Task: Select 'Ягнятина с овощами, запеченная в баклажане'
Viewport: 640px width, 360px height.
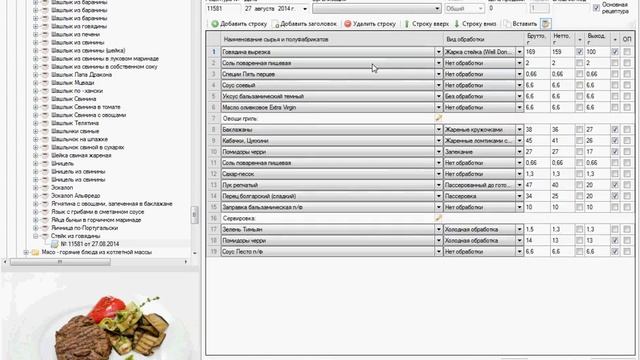Action: pyautogui.click(x=111, y=204)
